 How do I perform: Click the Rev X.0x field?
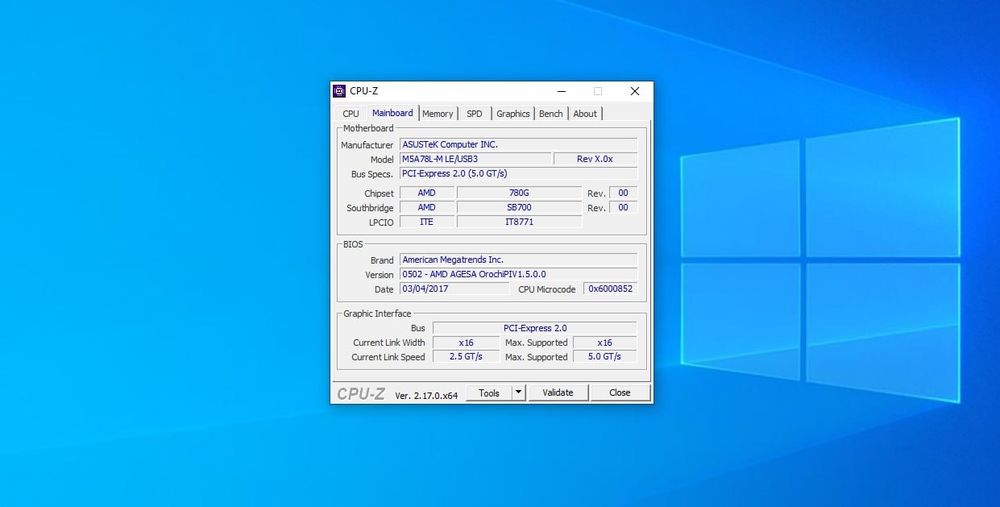[595, 159]
